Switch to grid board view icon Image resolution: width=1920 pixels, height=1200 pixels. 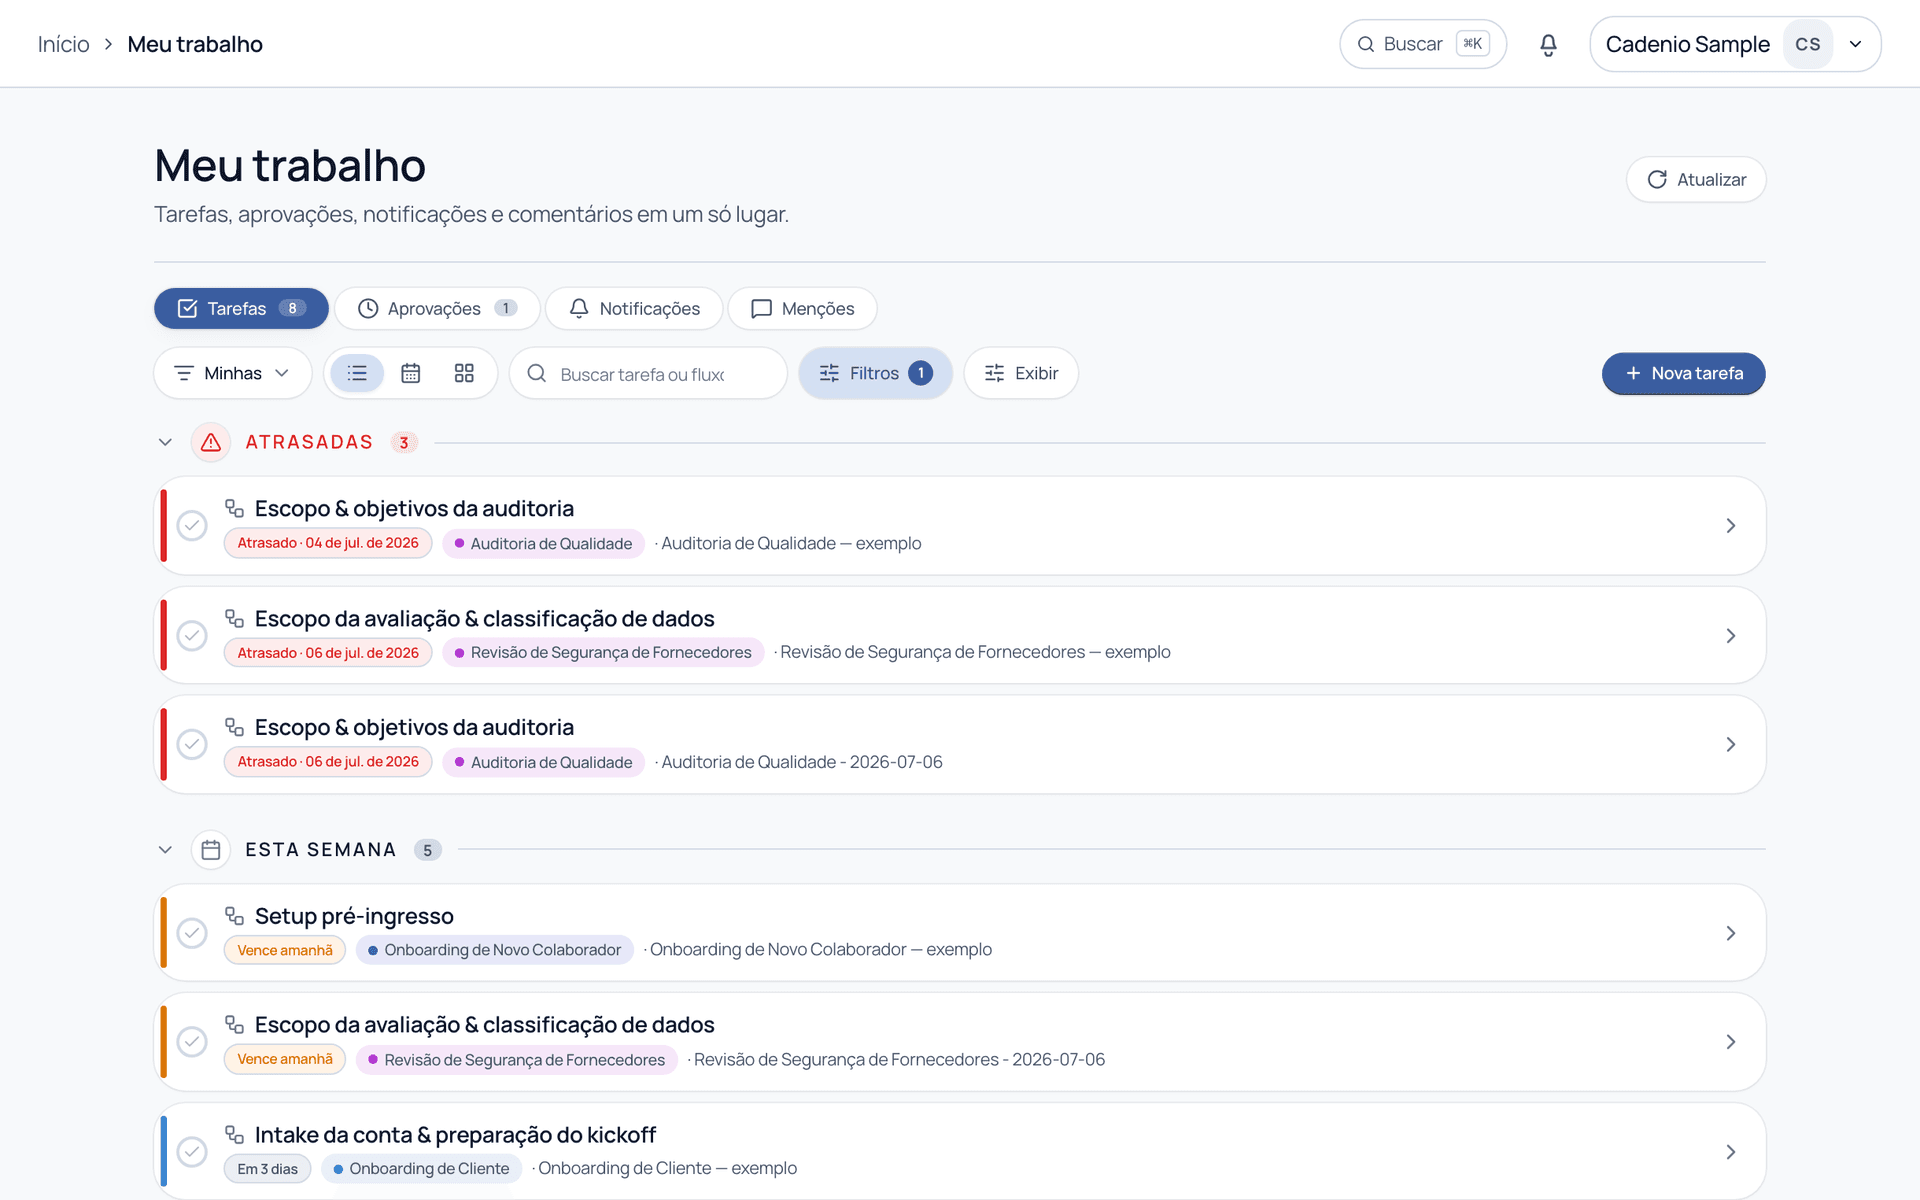tap(464, 373)
